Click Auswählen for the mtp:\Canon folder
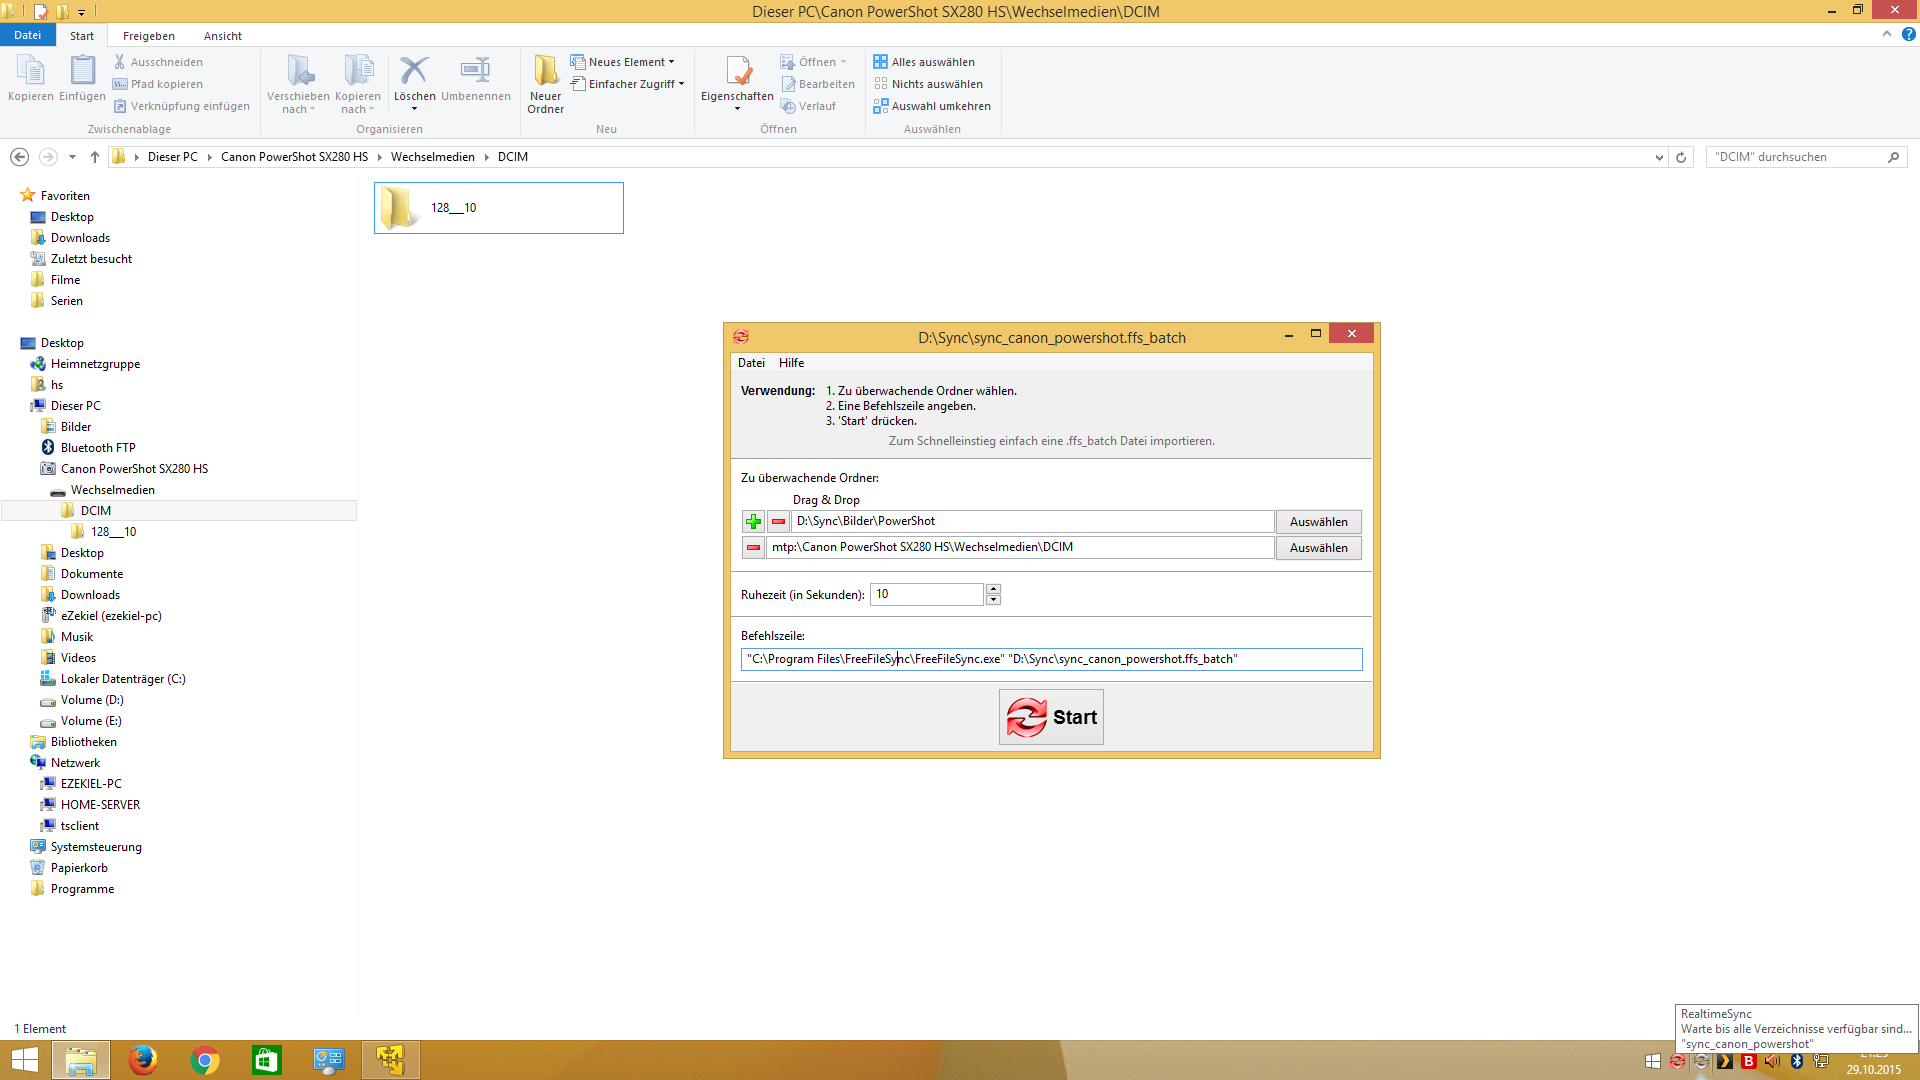This screenshot has height=1080, width=1920. coord(1318,548)
